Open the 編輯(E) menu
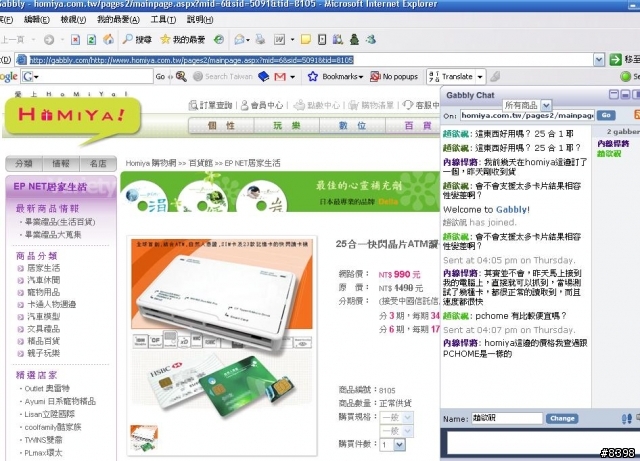Image resolution: width=640 pixels, height=461 pixels. pos(37,19)
